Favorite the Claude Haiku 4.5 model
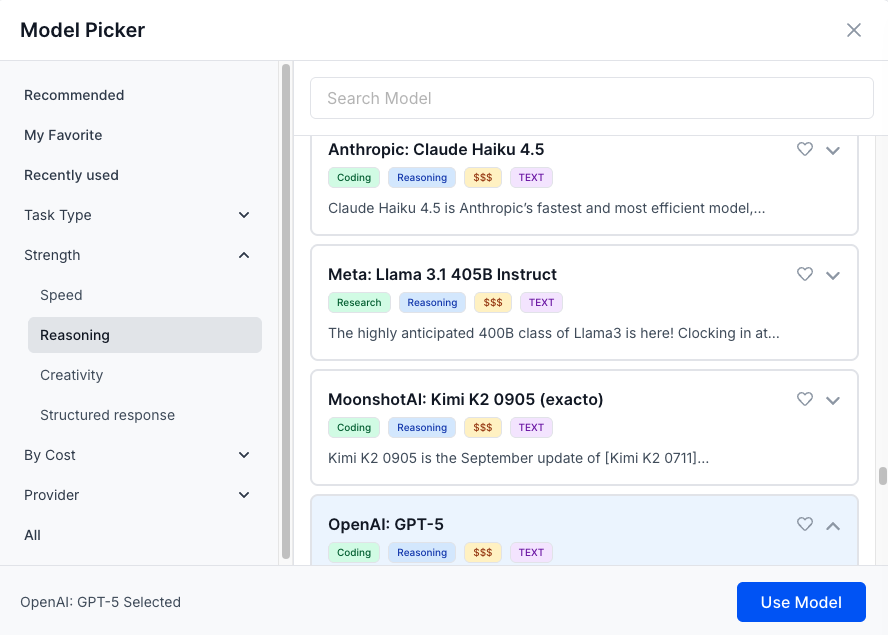 [805, 149]
